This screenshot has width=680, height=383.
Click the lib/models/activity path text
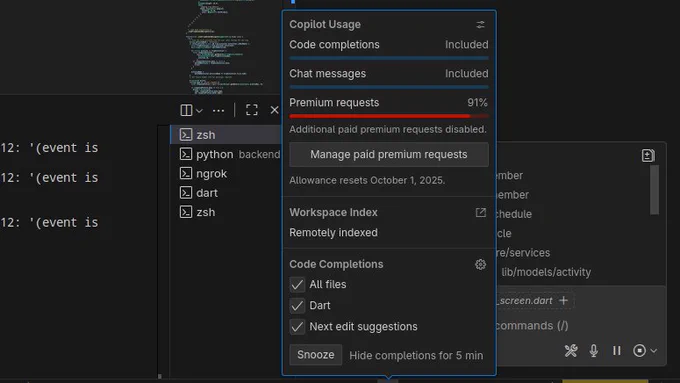pos(546,272)
